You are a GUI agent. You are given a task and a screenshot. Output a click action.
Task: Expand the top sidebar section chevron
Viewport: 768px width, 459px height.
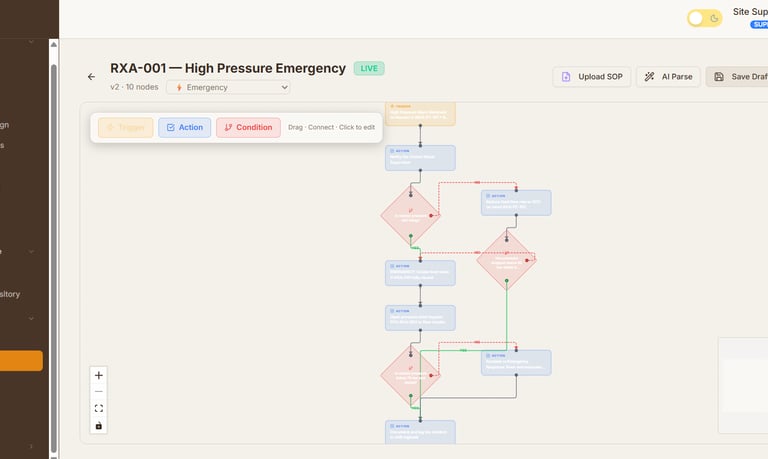pyautogui.click(x=31, y=42)
